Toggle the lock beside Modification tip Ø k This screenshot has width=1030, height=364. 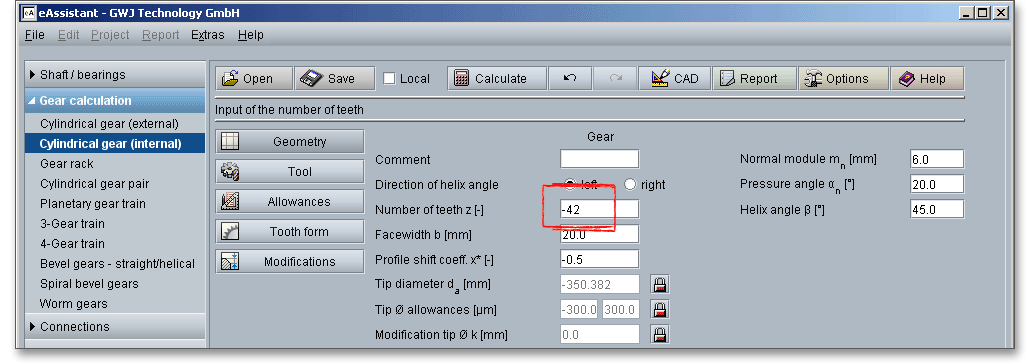pyautogui.click(x=660, y=334)
